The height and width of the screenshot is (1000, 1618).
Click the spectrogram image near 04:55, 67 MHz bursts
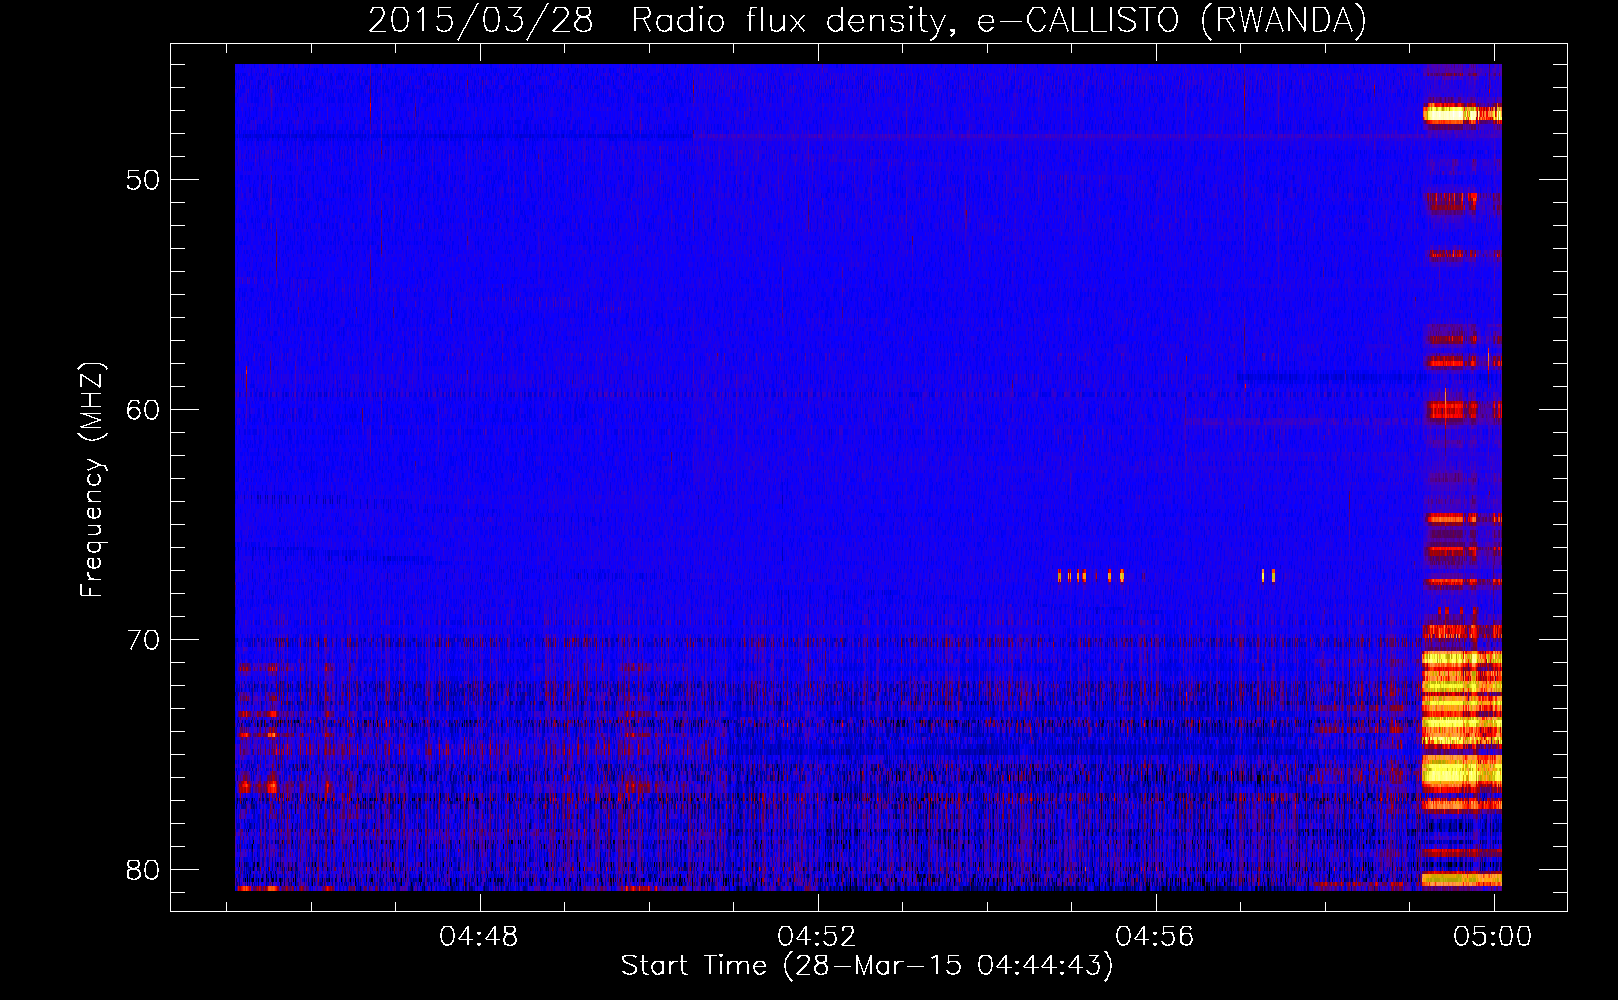tap(1091, 576)
